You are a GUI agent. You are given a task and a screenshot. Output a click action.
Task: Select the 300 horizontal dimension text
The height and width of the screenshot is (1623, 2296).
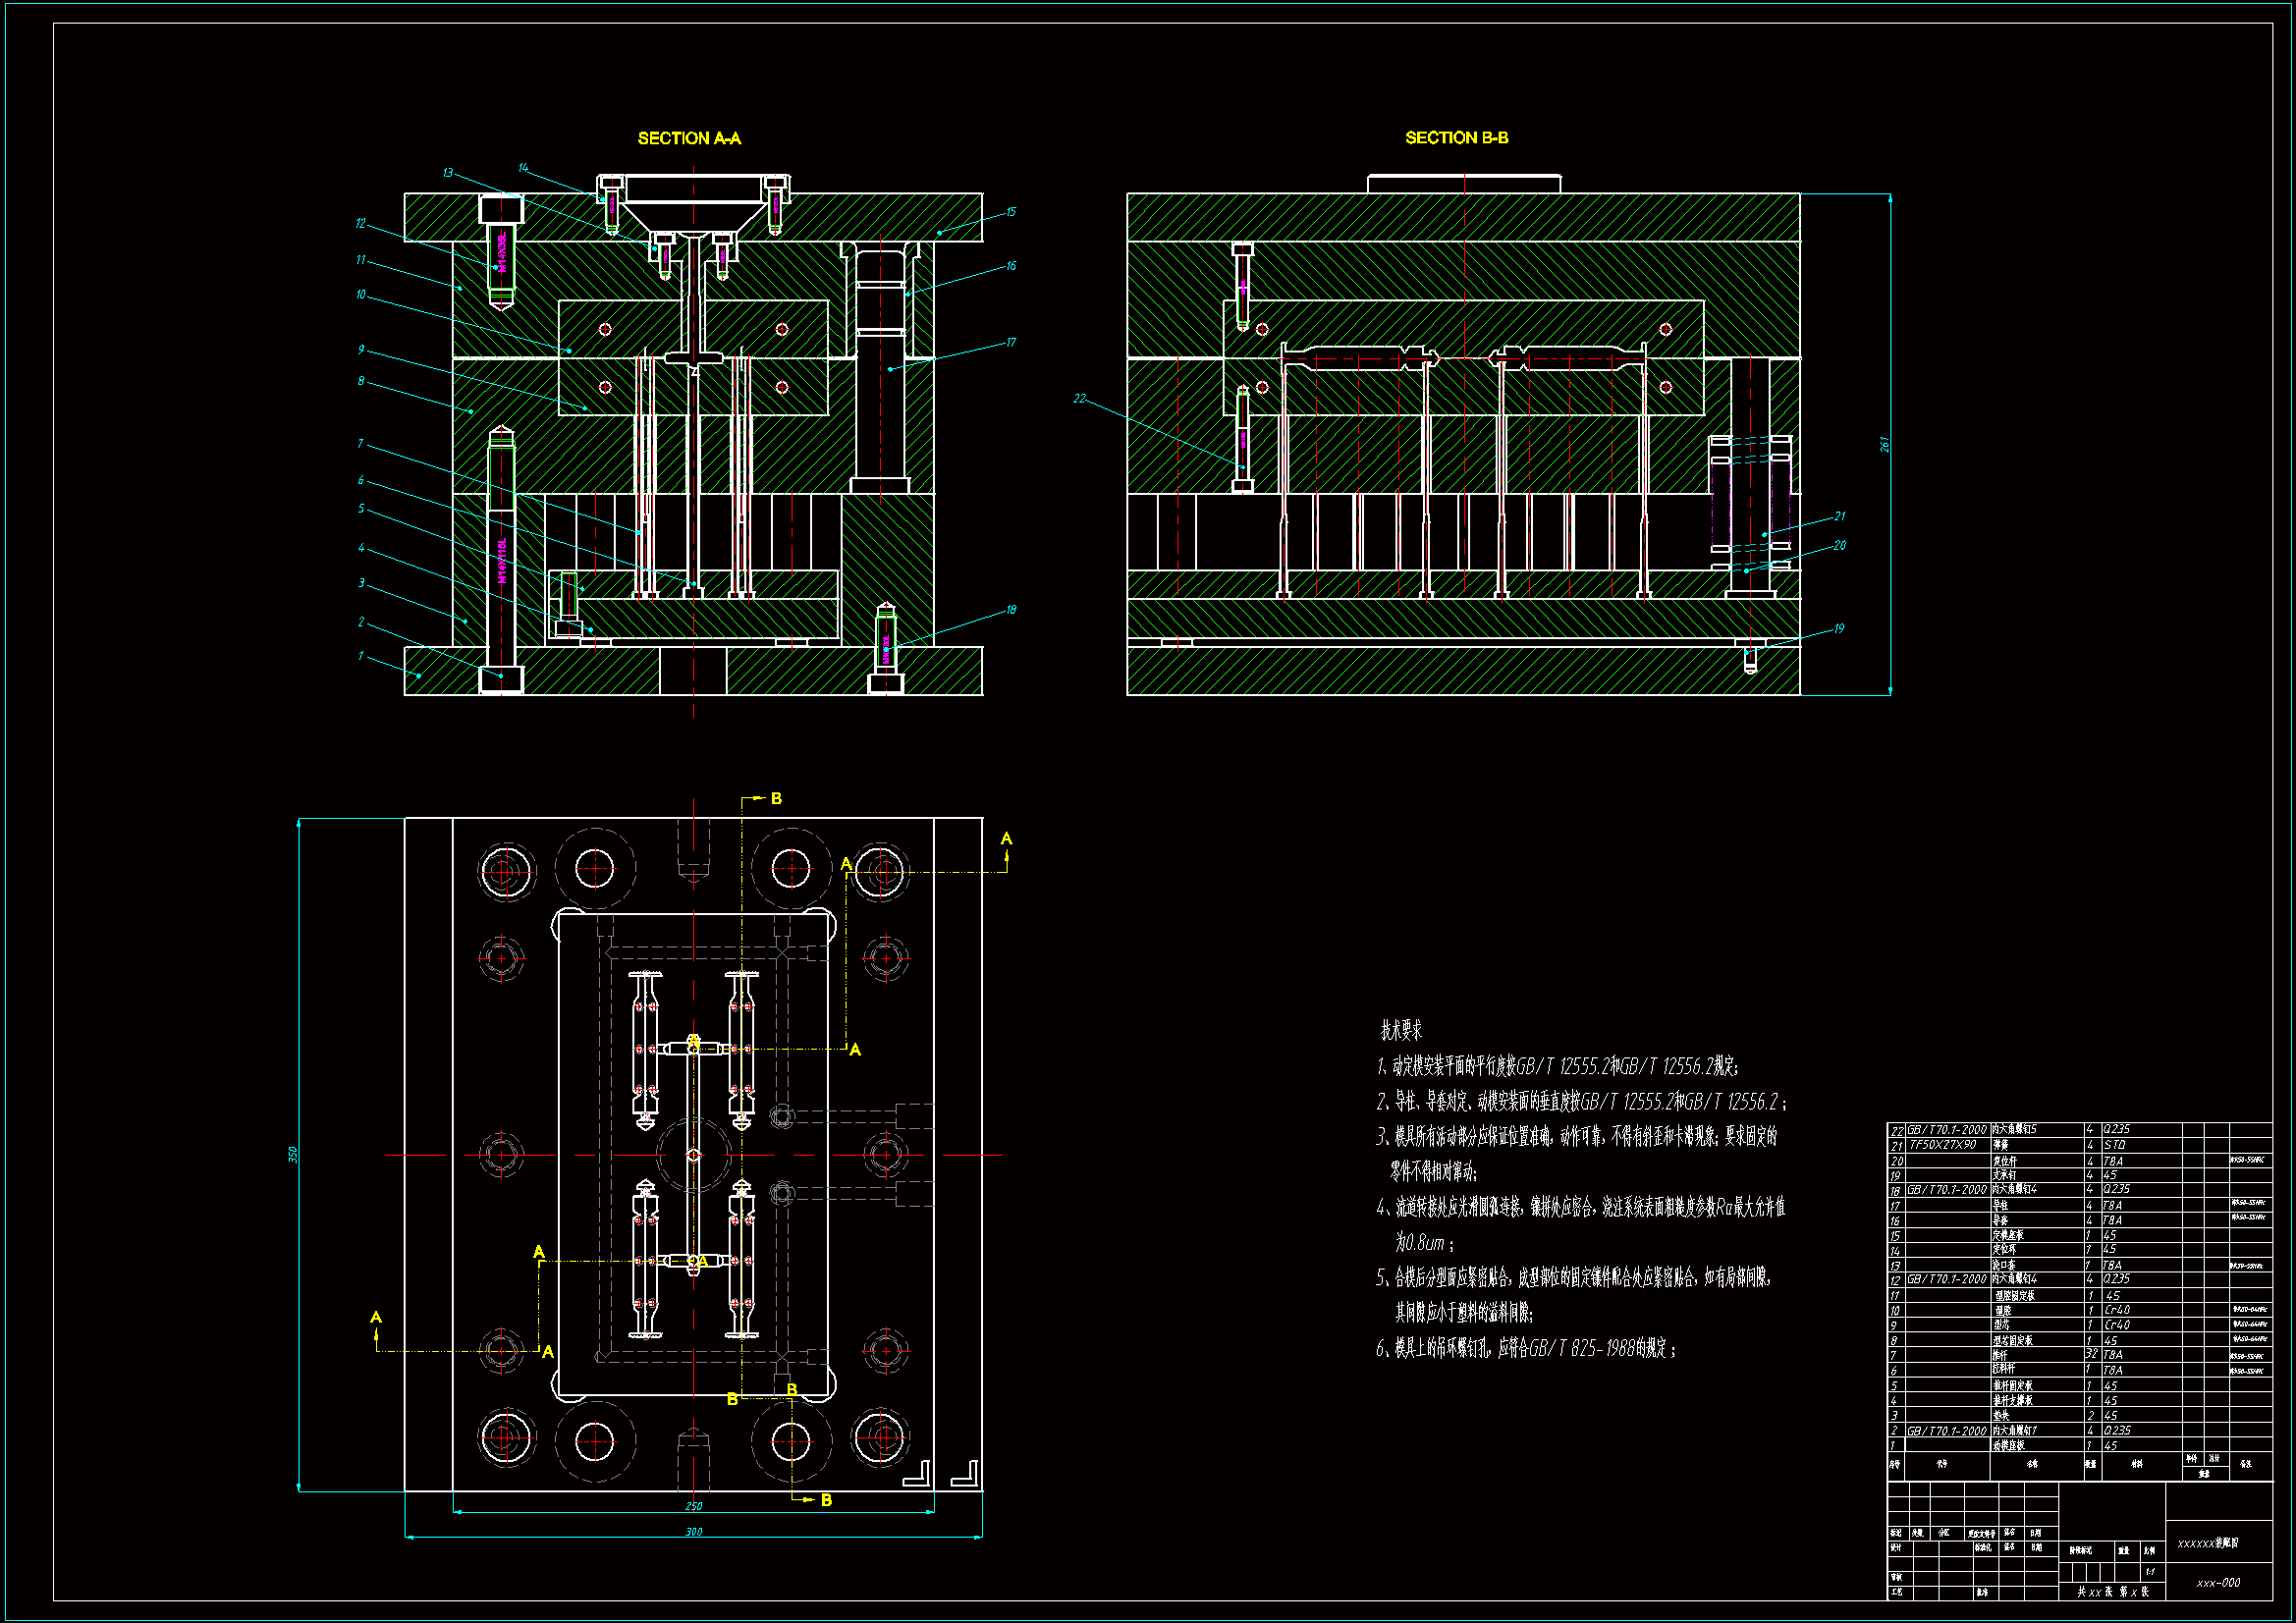click(x=693, y=1531)
